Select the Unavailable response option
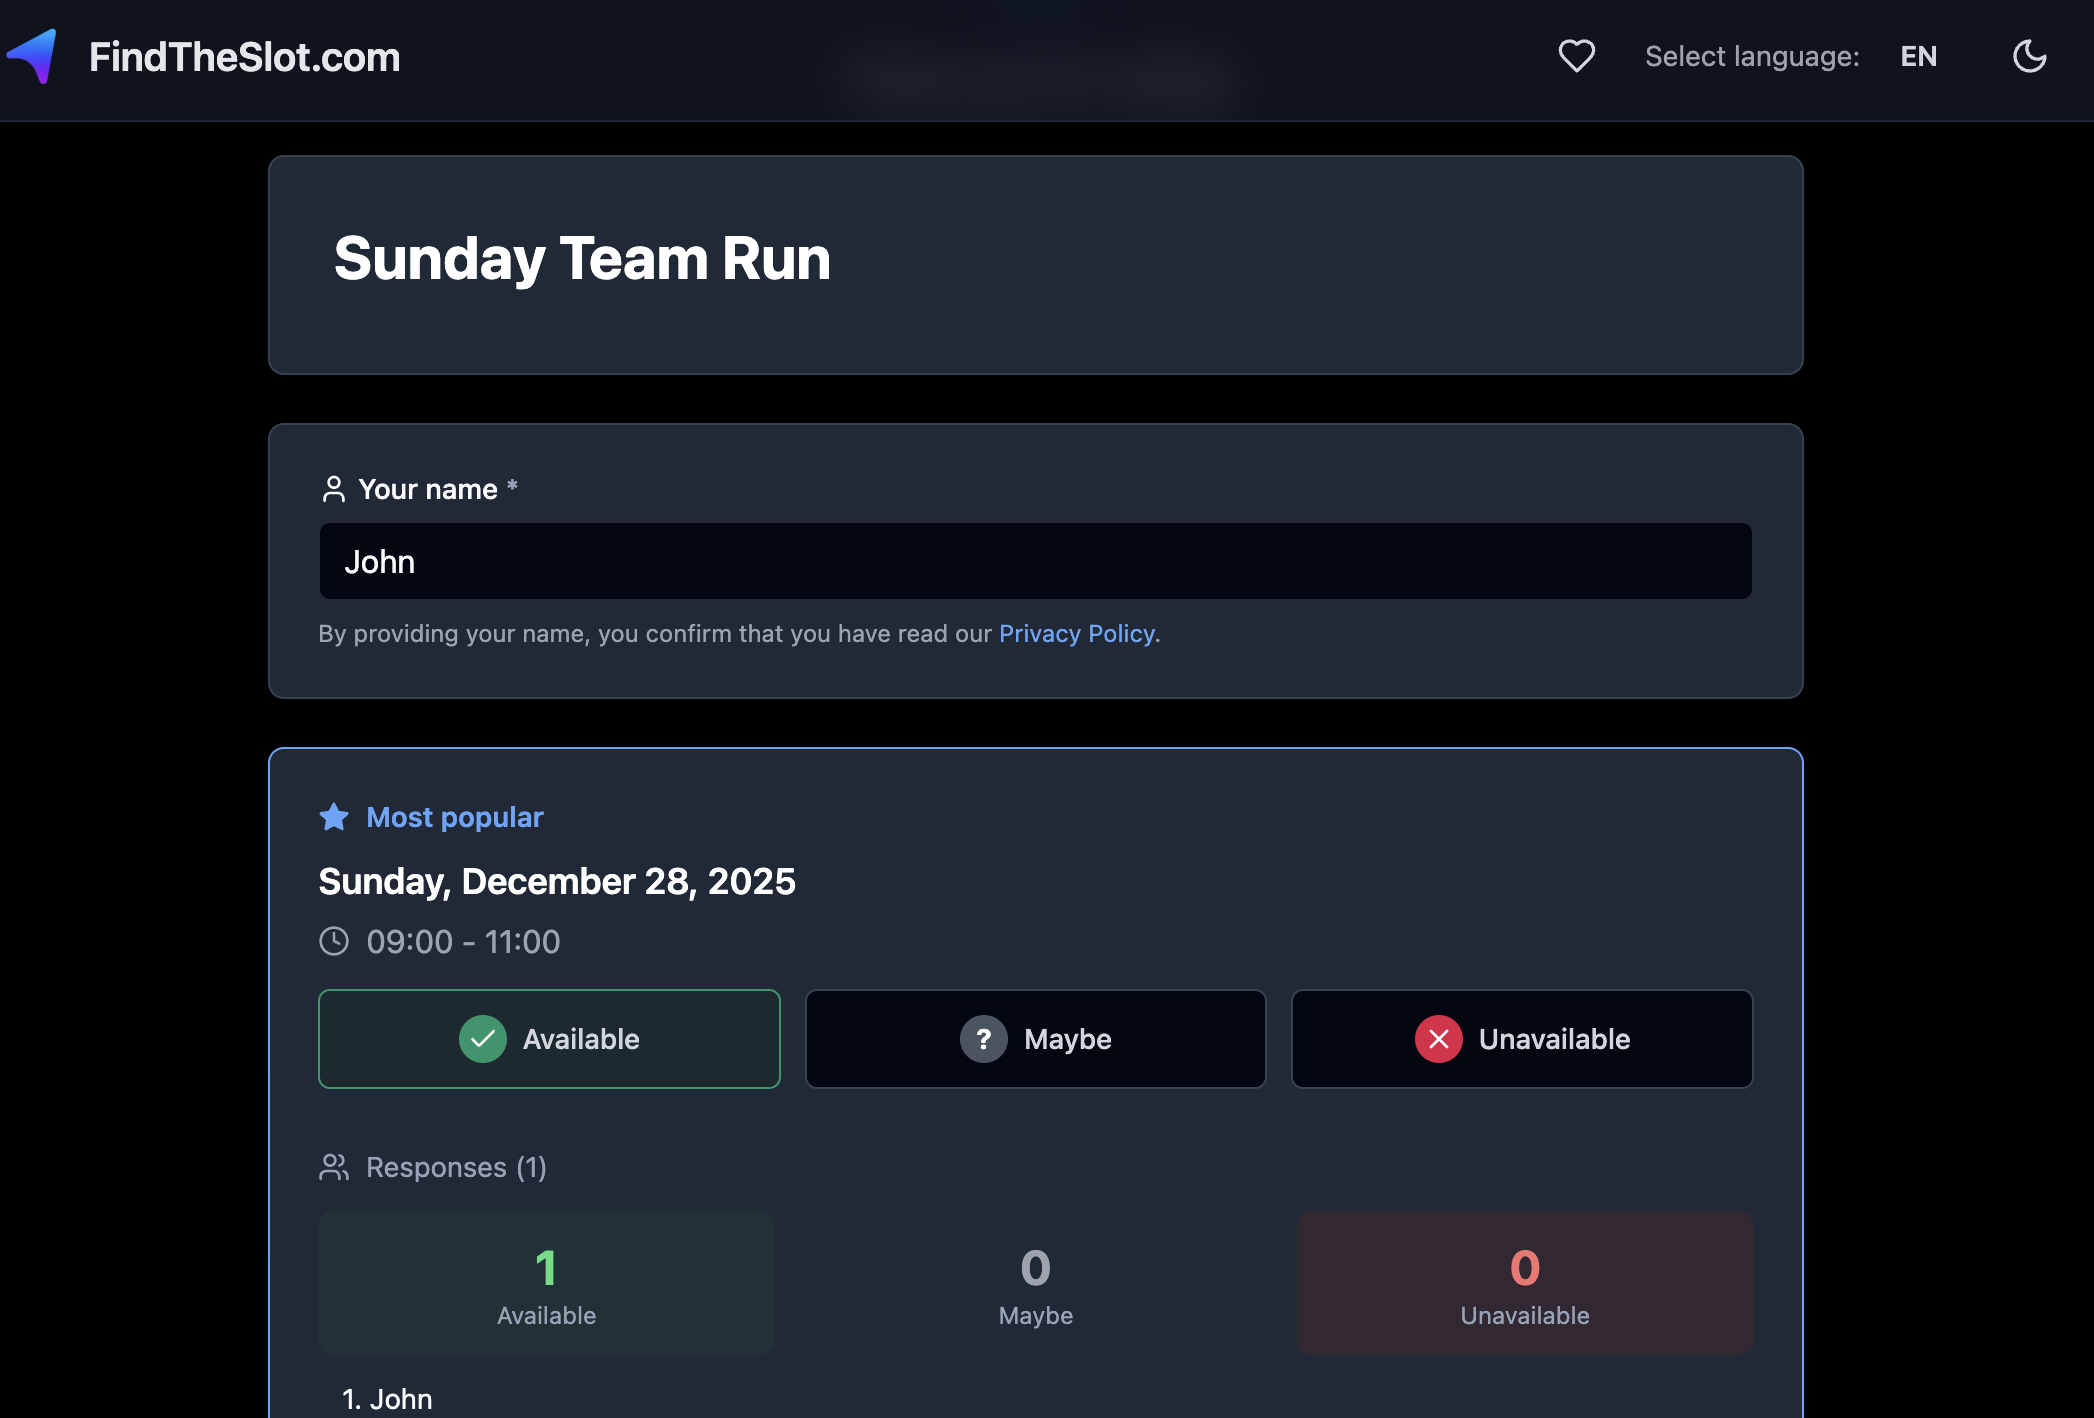 (1522, 1039)
